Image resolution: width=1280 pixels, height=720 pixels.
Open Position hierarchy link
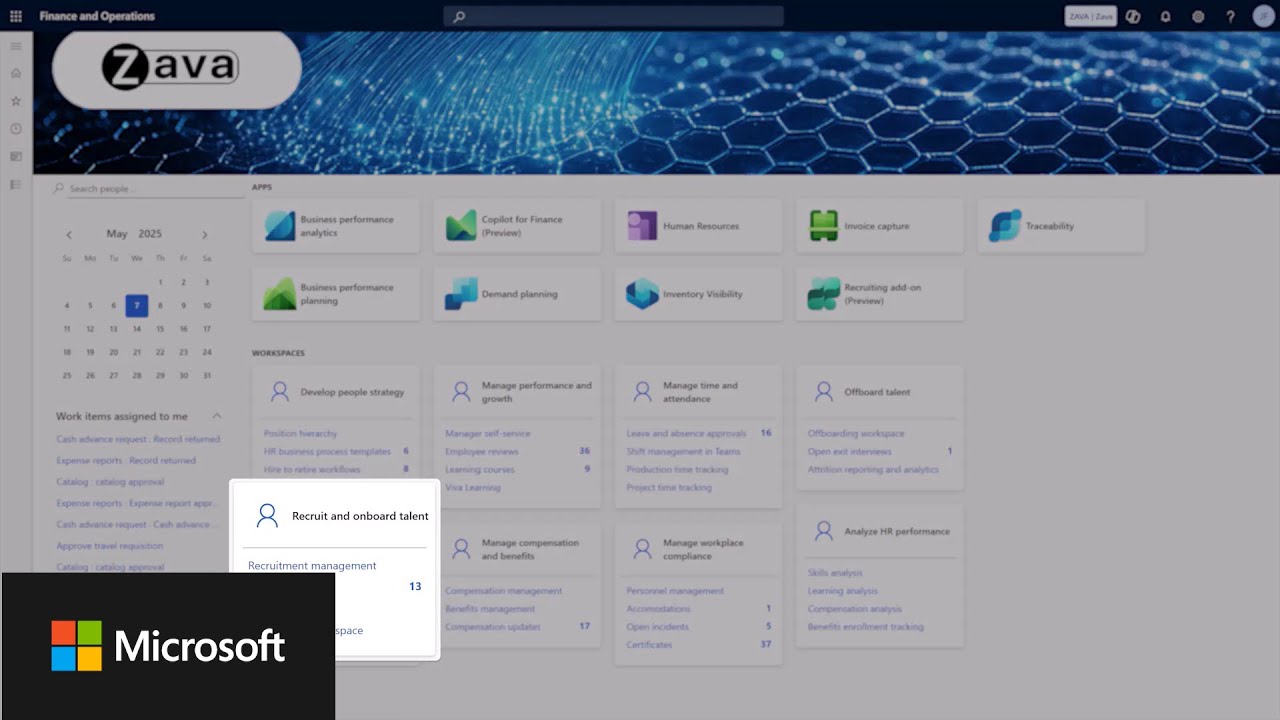pyautogui.click(x=300, y=434)
